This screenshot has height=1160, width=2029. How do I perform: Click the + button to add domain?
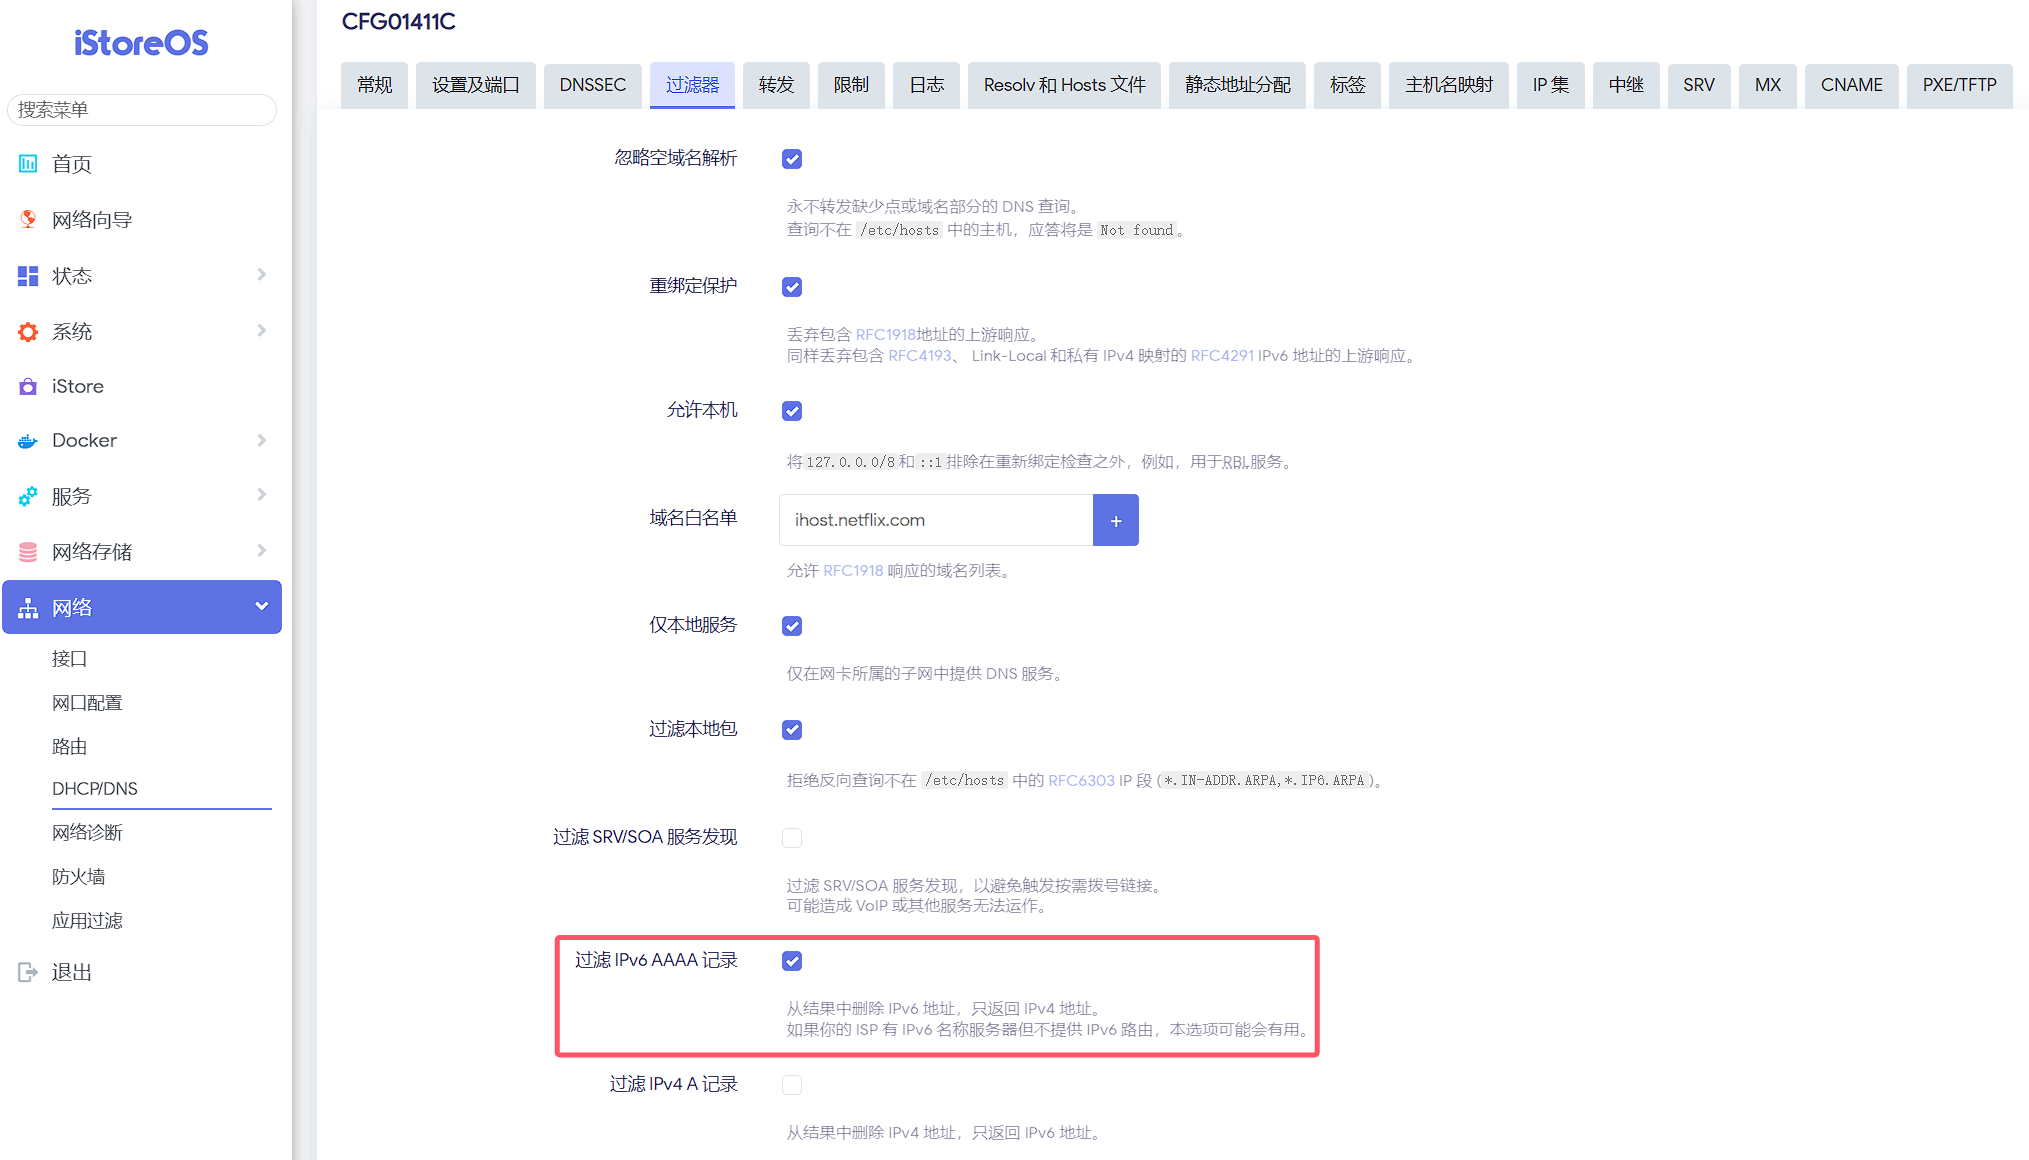tap(1115, 519)
